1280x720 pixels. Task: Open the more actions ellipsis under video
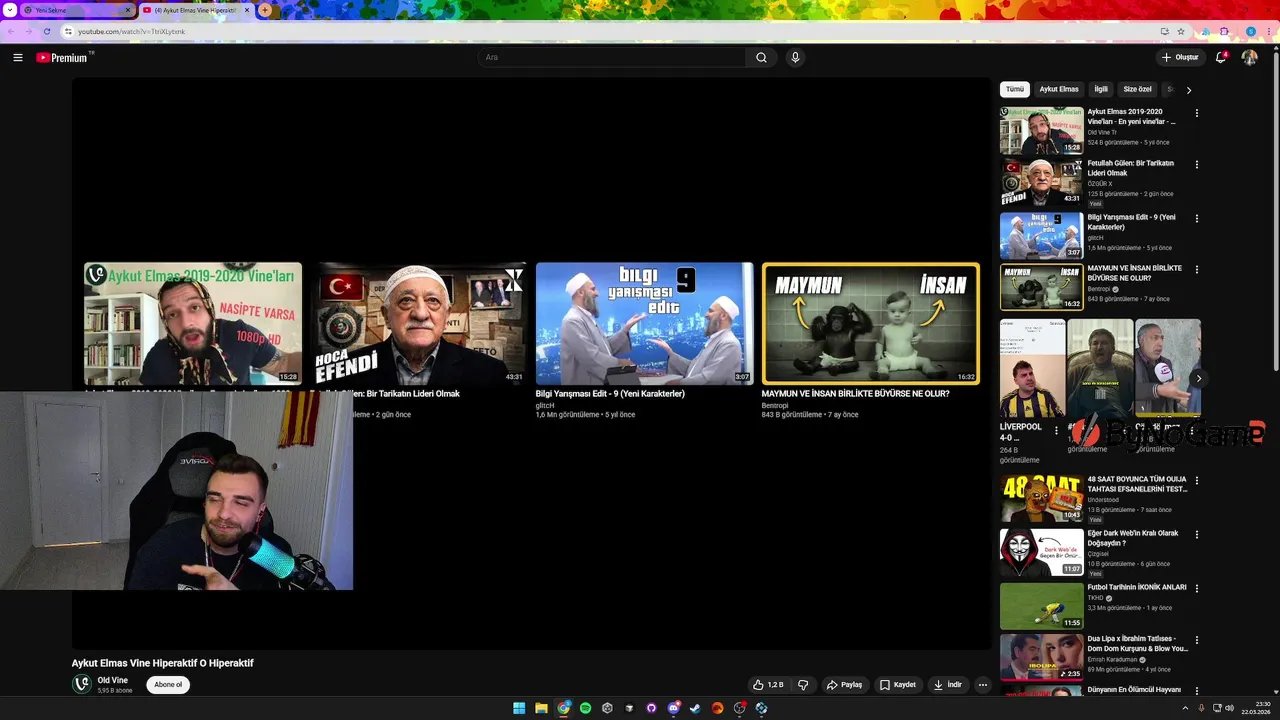point(983,685)
